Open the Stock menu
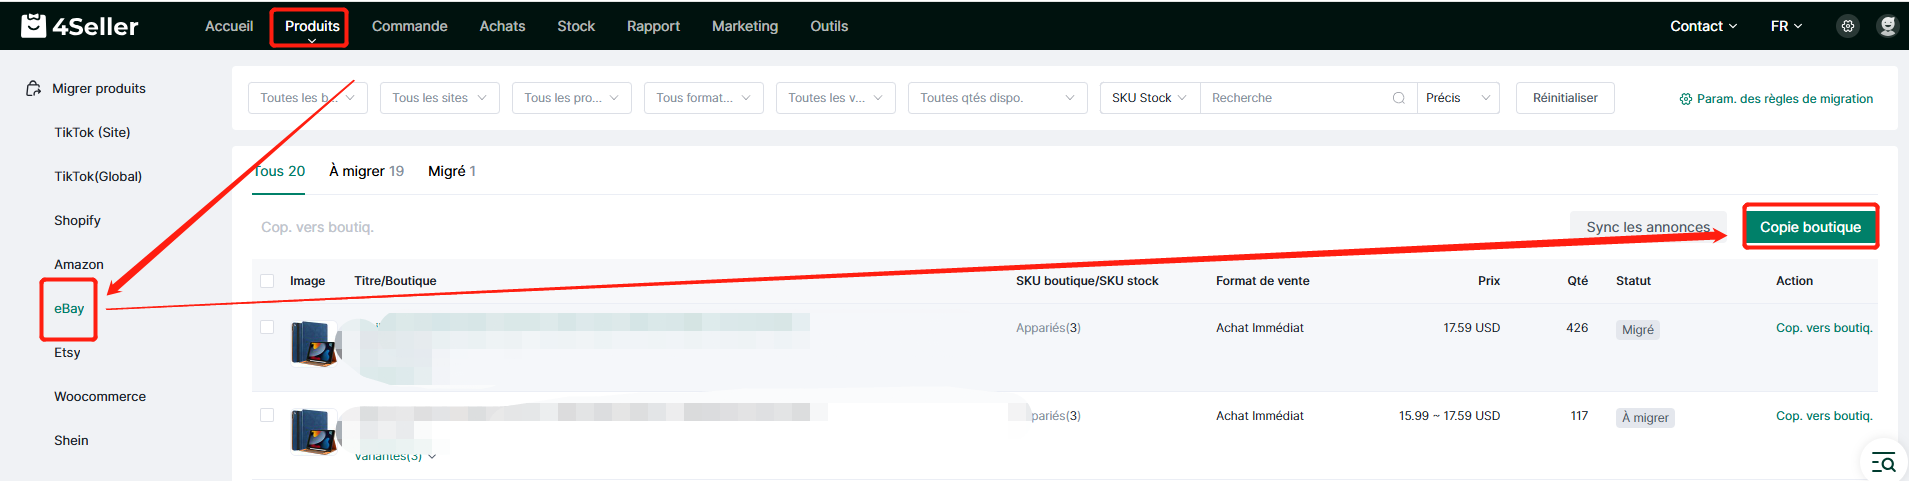This screenshot has width=1909, height=481. click(x=576, y=26)
